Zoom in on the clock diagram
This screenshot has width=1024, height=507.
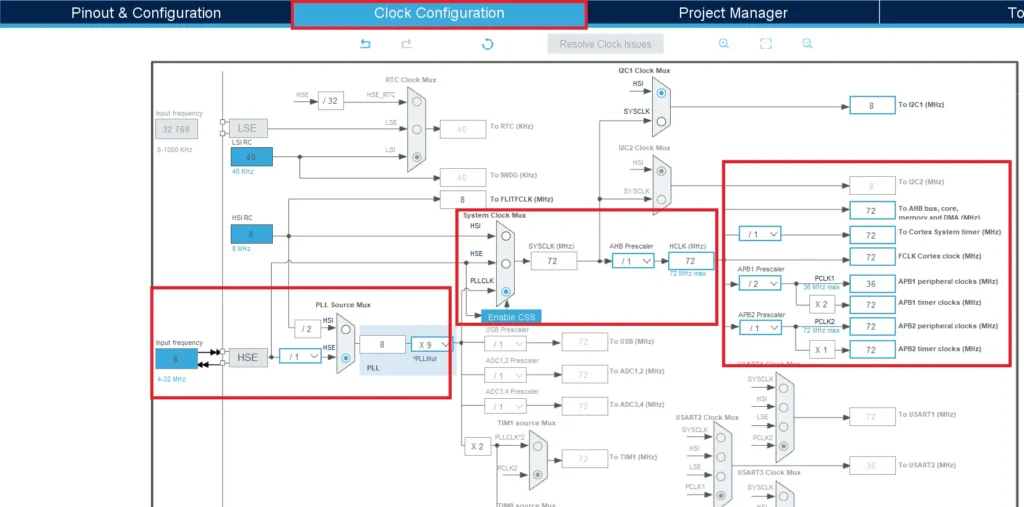[x=724, y=44]
